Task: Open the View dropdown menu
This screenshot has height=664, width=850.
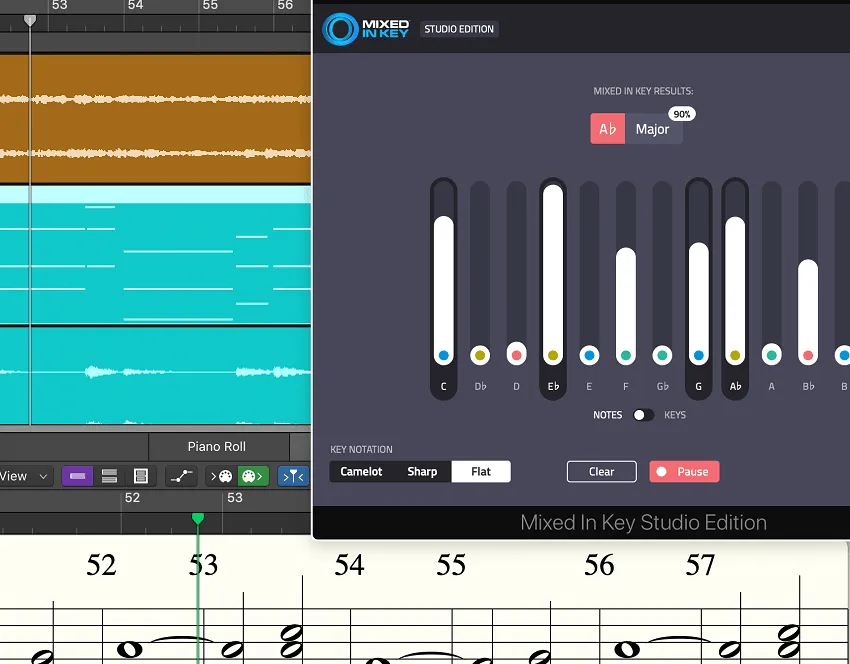Action: click(x=22, y=476)
